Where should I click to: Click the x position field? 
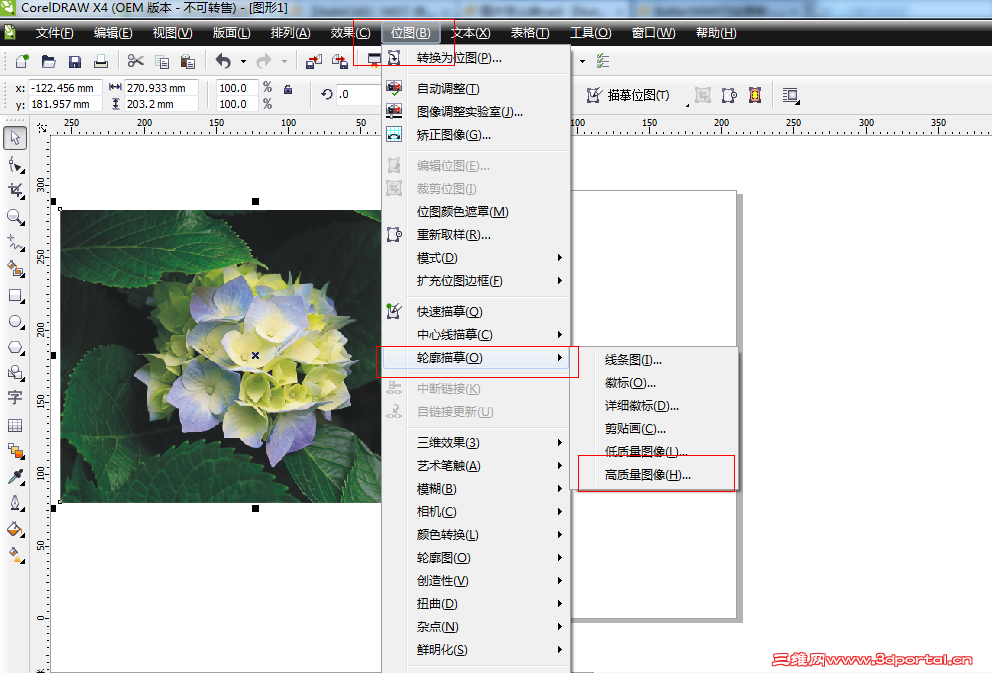[65, 88]
